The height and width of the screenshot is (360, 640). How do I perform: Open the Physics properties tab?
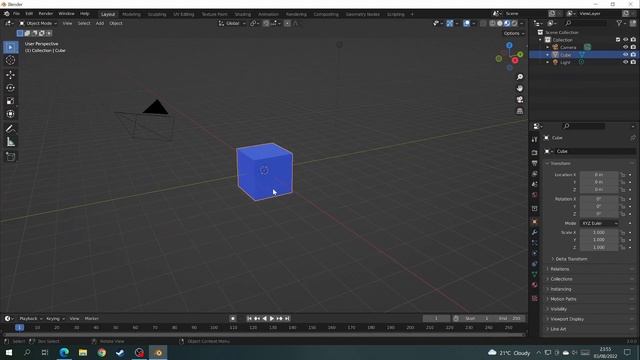click(535, 253)
